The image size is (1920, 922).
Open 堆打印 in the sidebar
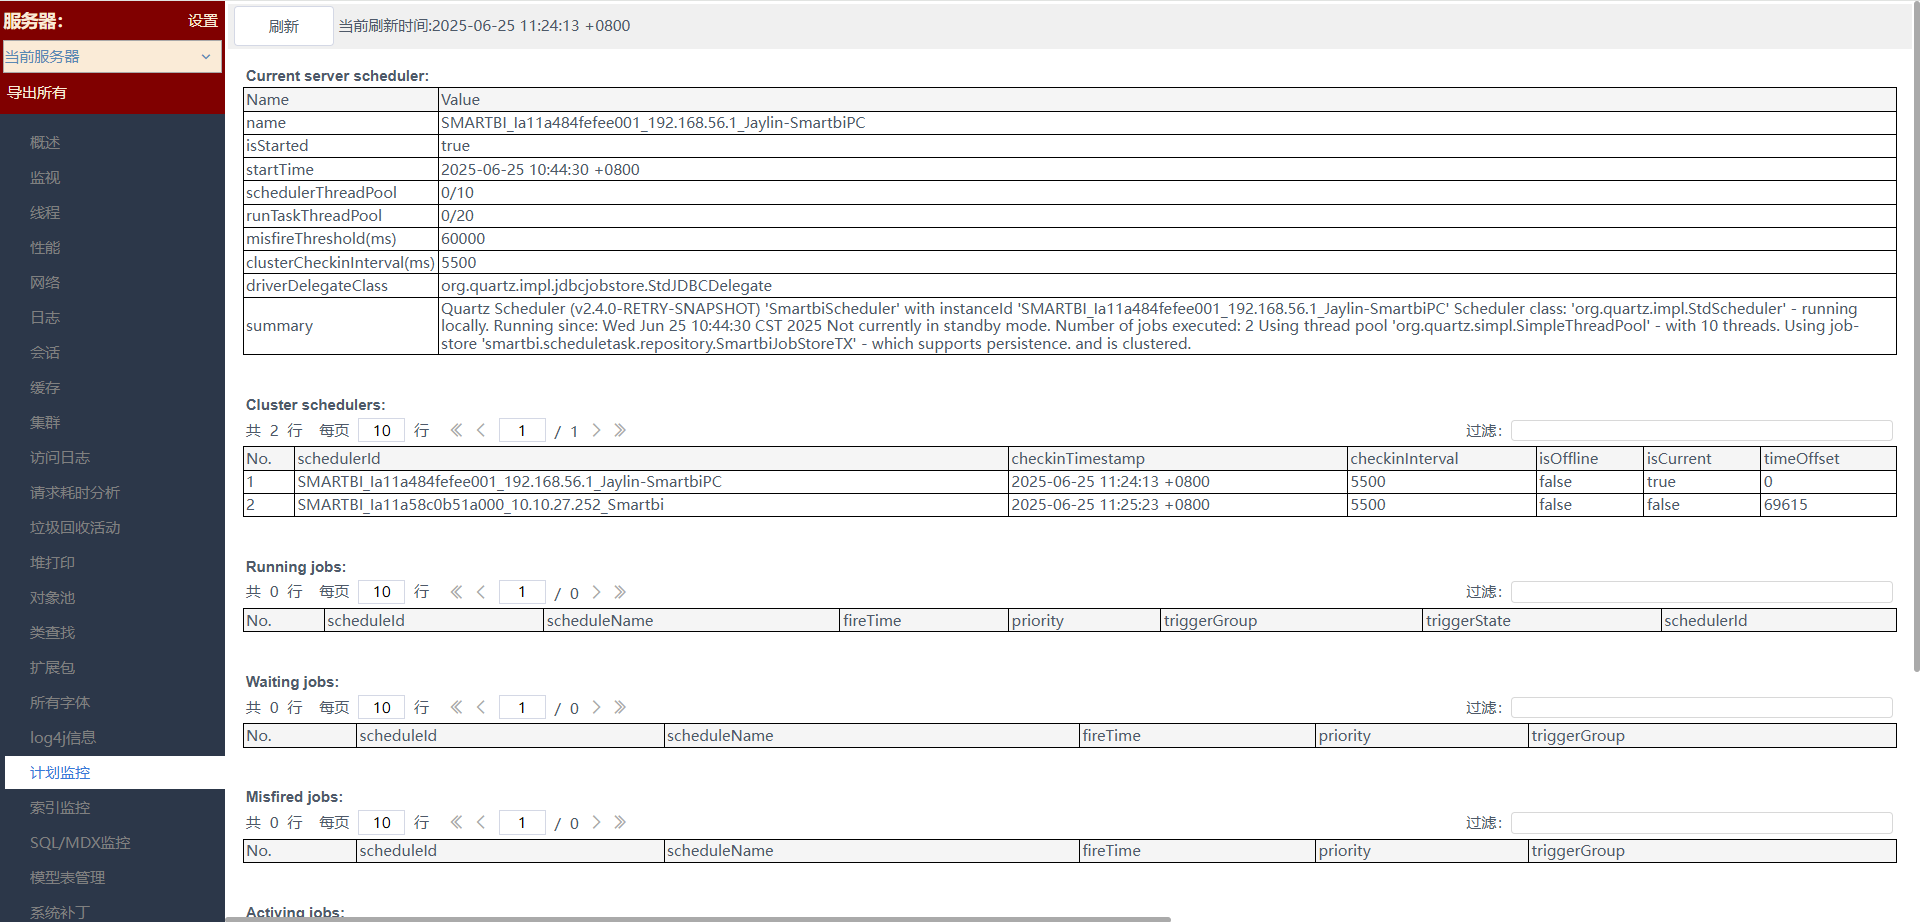(x=52, y=563)
